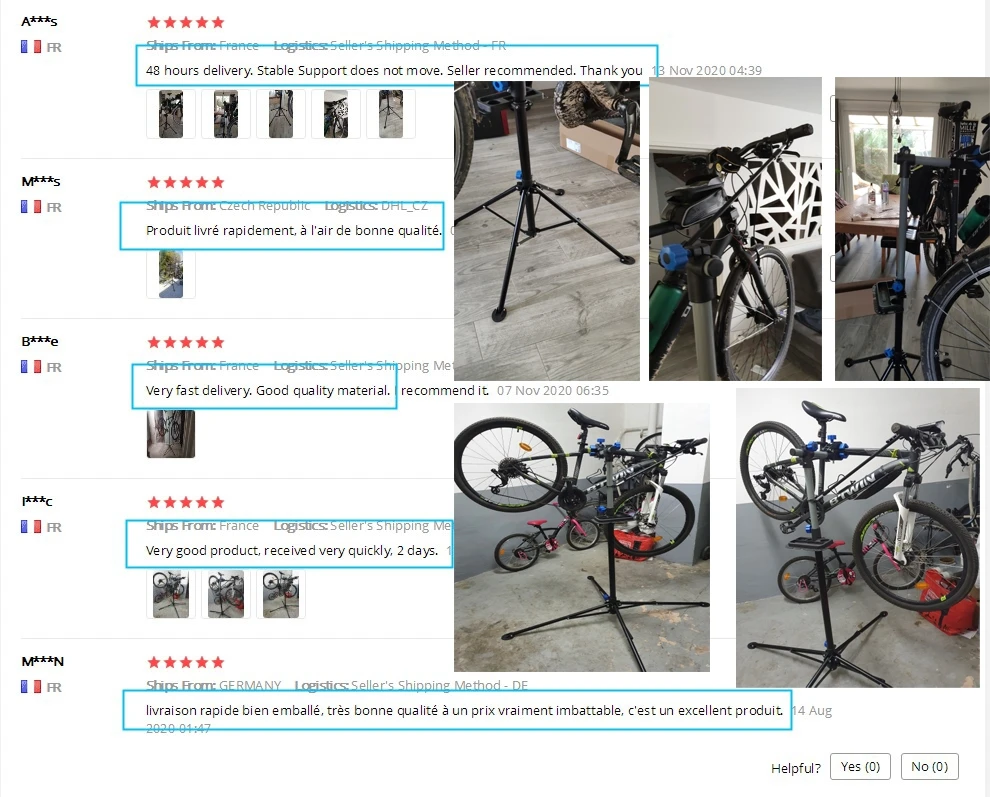Open third thumbnail in I***c review
The width and height of the screenshot is (990, 797).
[x=281, y=594]
